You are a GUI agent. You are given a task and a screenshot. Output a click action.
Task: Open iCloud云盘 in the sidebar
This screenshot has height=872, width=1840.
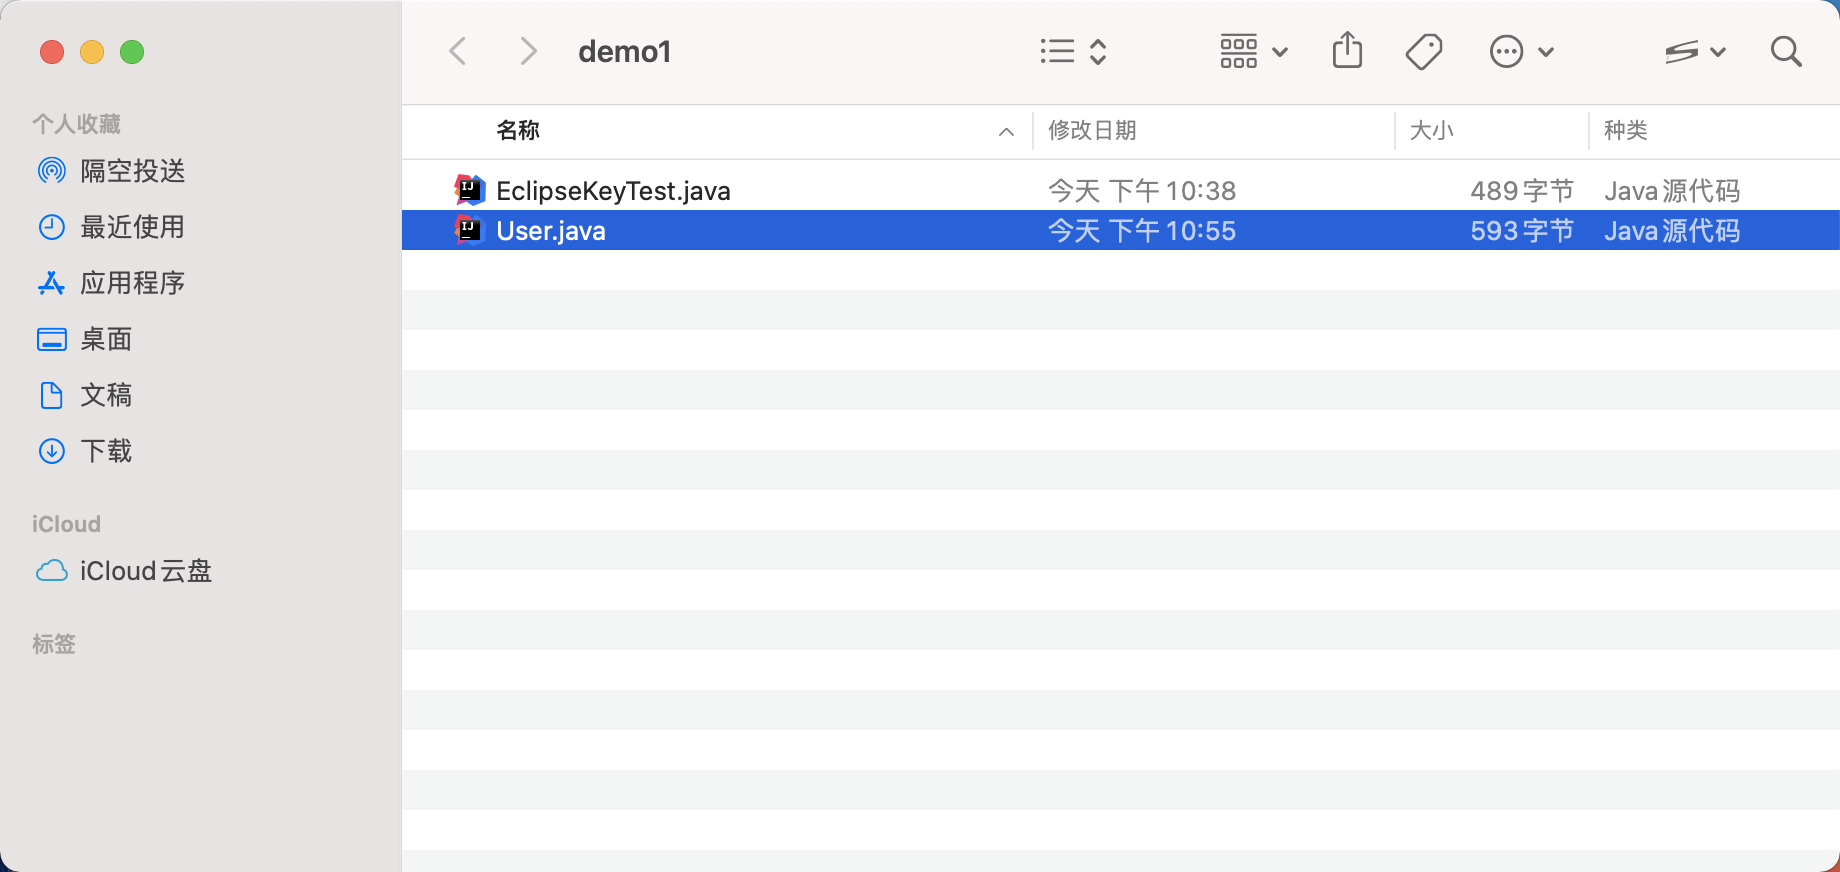[145, 571]
